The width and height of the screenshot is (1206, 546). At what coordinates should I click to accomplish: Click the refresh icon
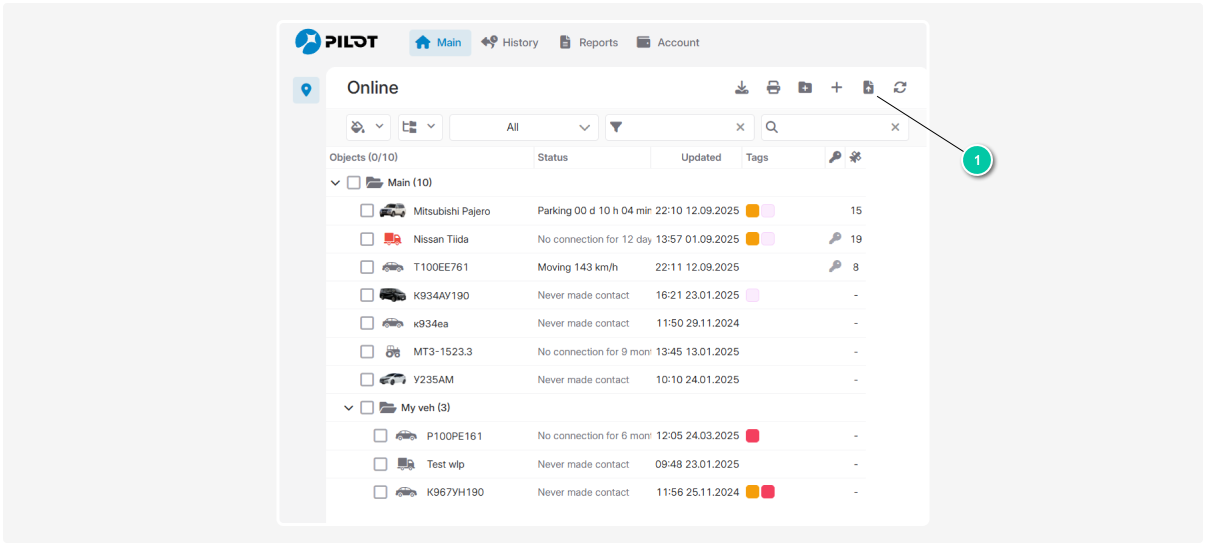point(900,88)
